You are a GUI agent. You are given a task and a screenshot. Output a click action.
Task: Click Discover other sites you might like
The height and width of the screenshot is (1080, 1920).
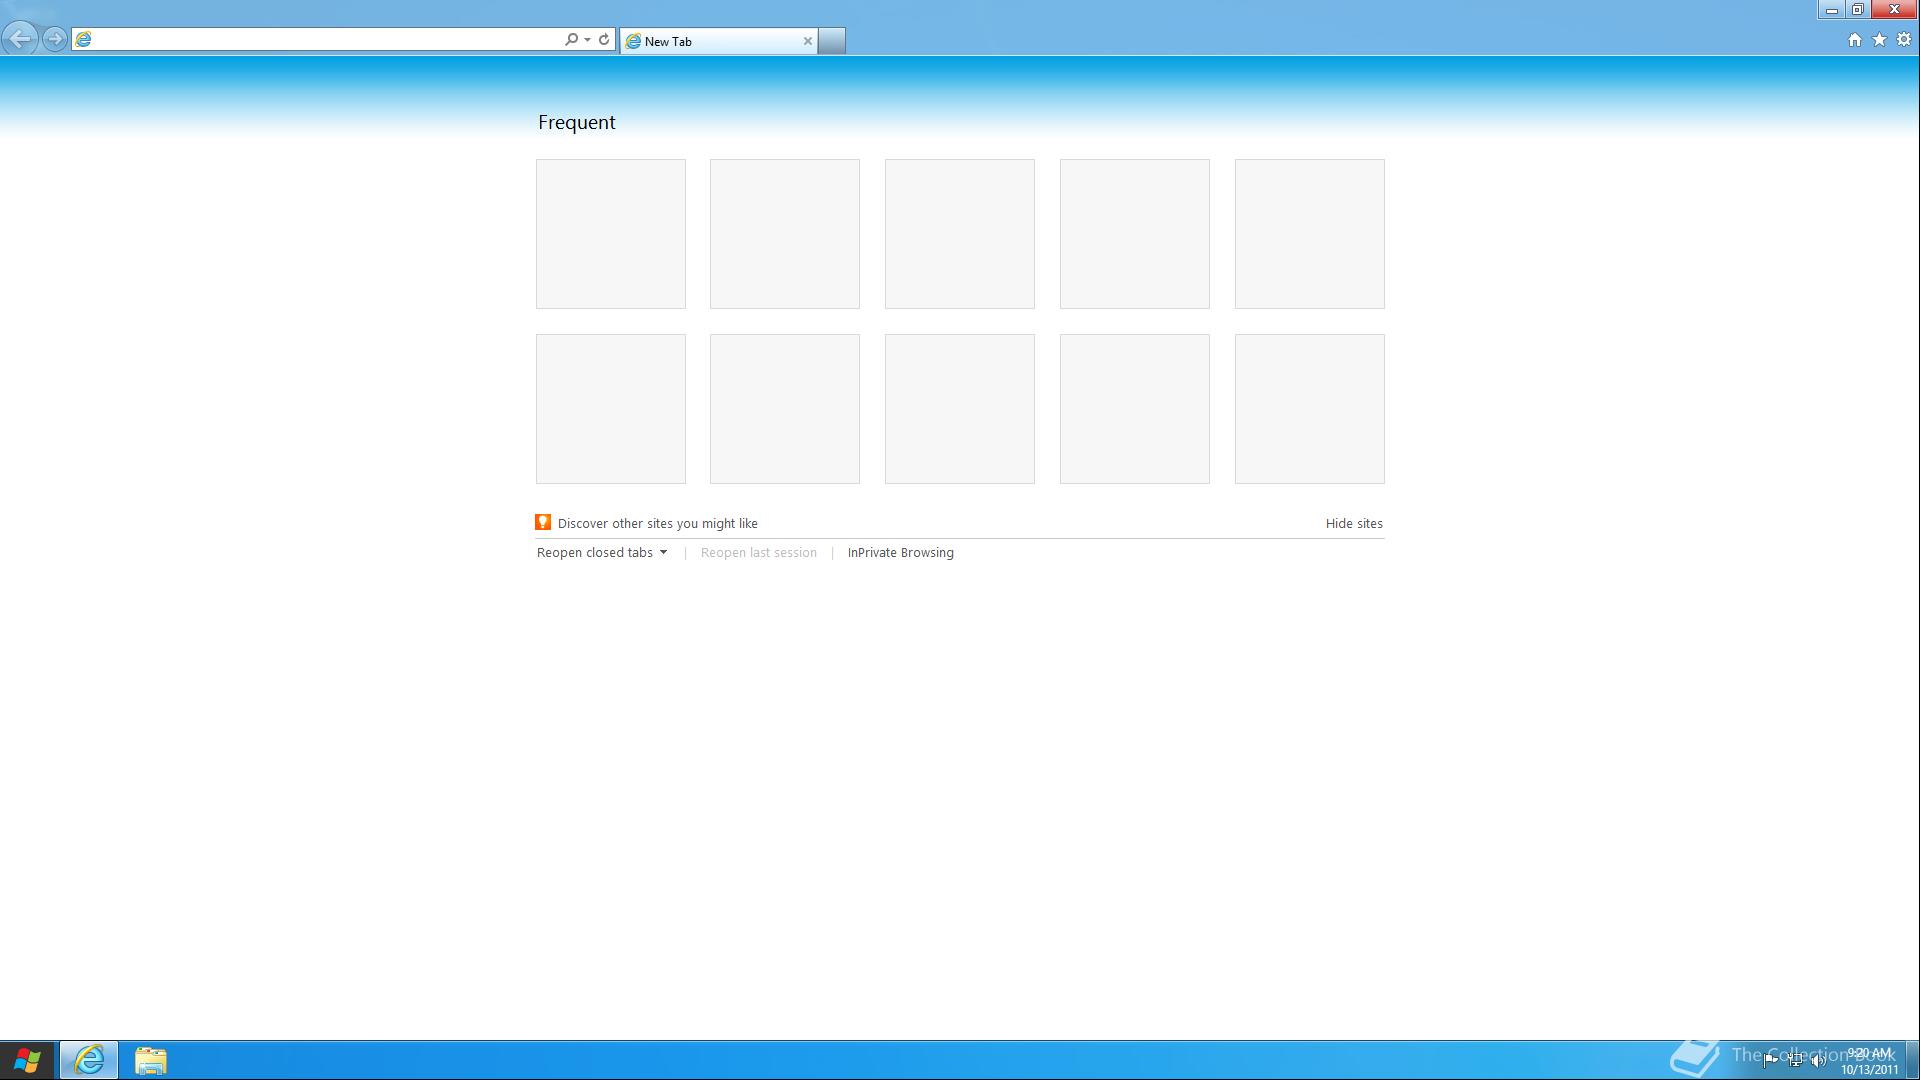point(657,524)
